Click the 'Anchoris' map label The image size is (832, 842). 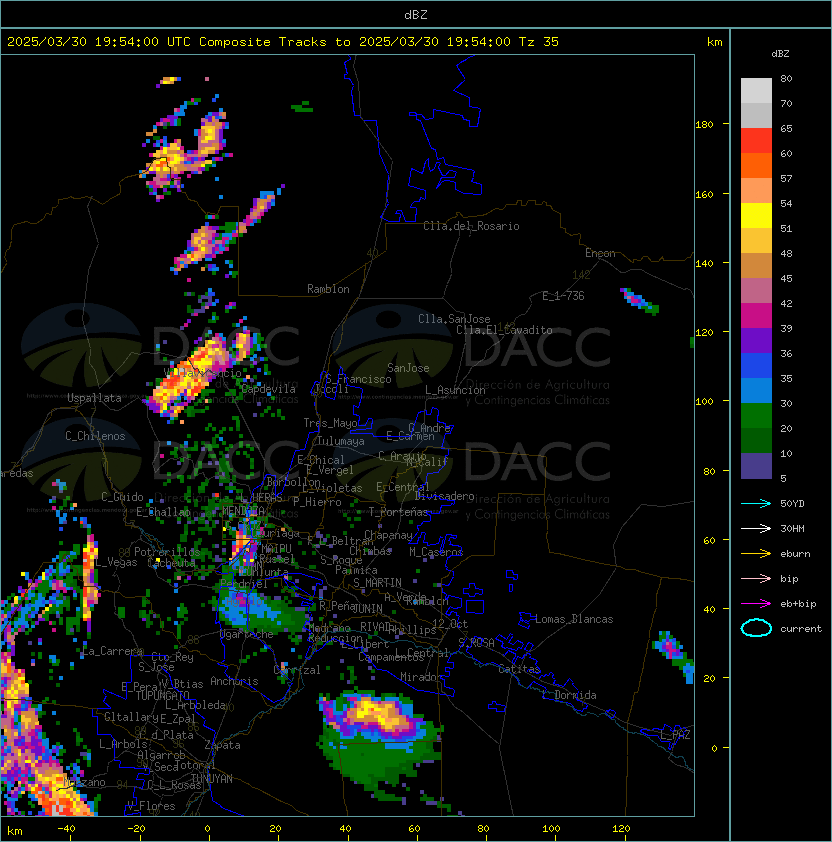click(234, 681)
